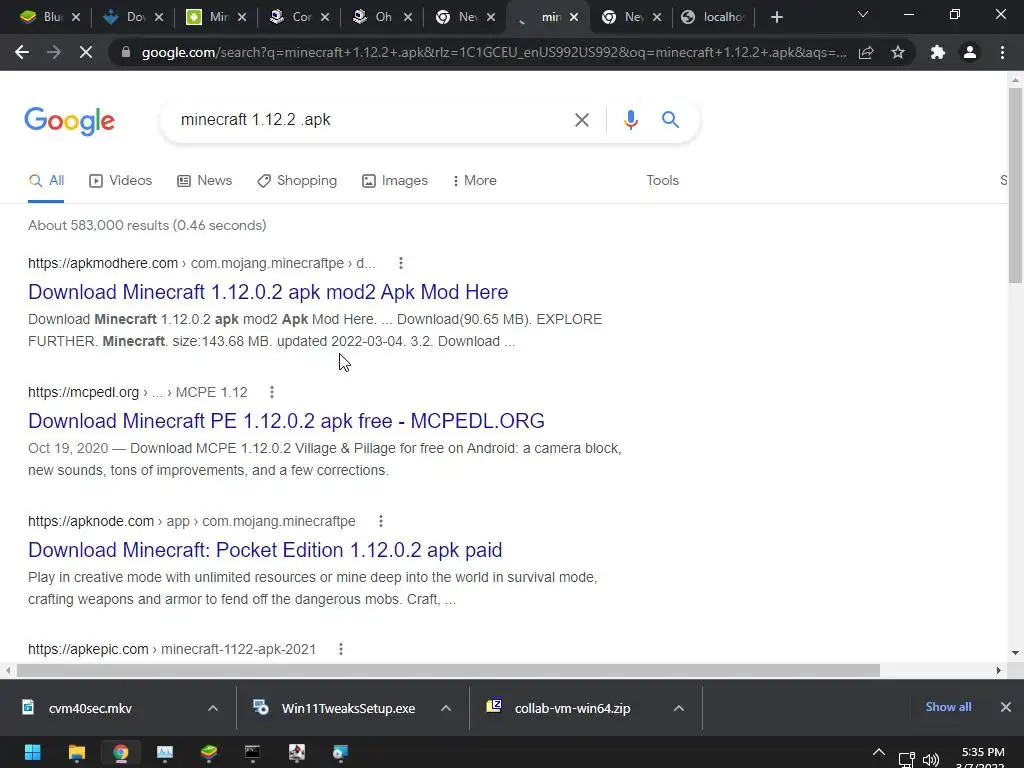This screenshot has width=1024, height=768.
Task: Switch to the Videos results tab
Action: coord(120,180)
